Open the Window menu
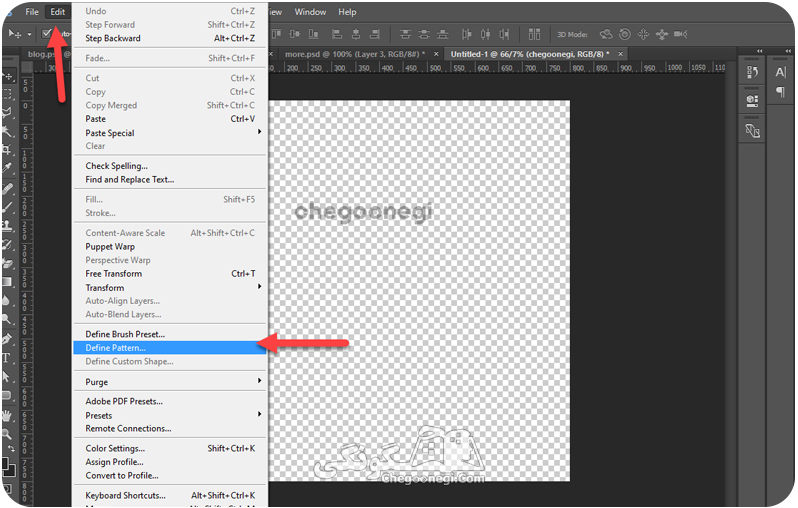This screenshot has width=798, height=508. (x=310, y=12)
